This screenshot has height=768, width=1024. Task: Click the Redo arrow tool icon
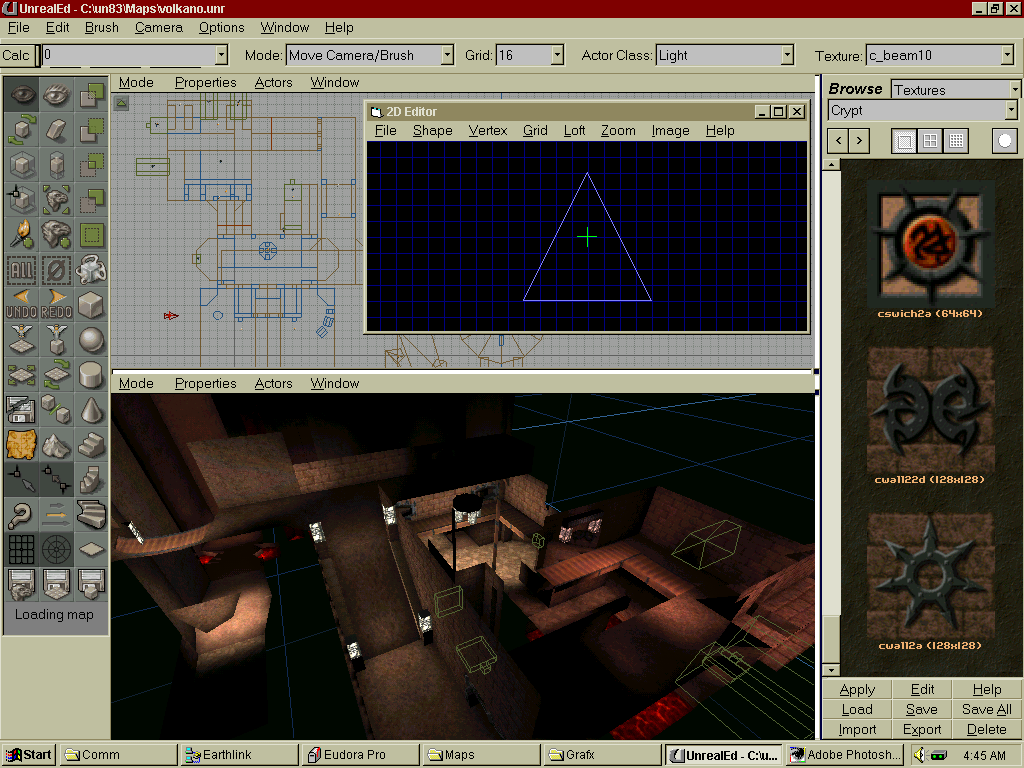tap(56, 304)
